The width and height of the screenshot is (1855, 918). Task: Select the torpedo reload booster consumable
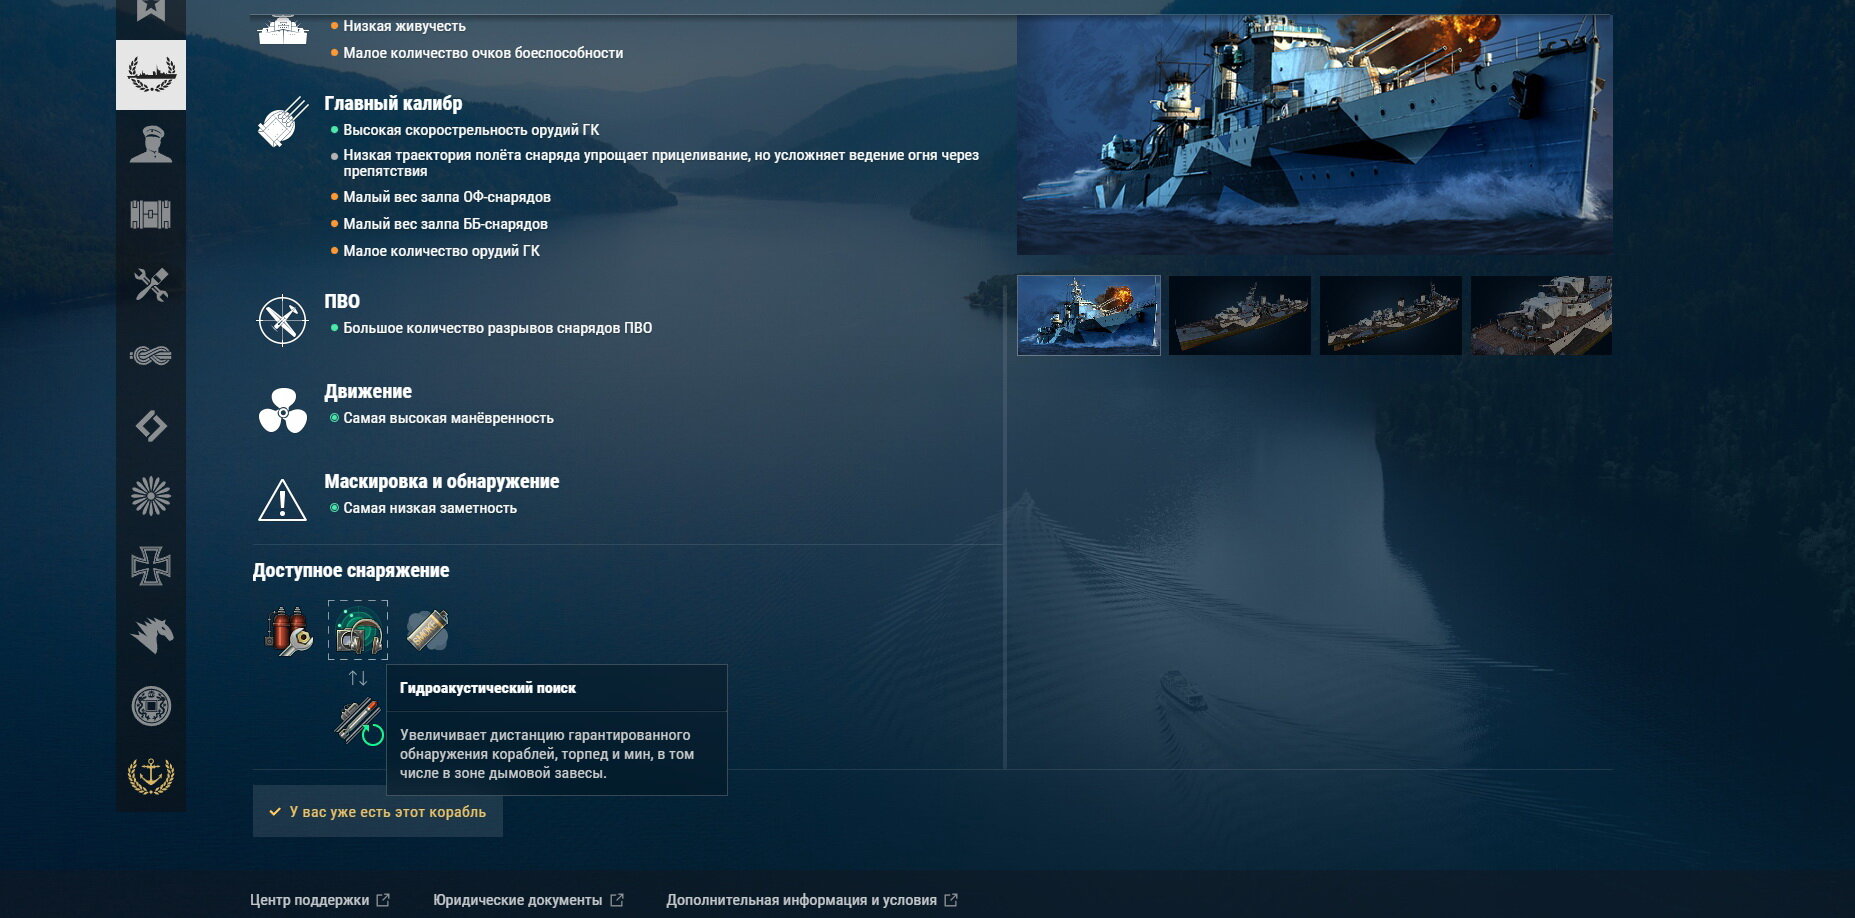click(358, 722)
